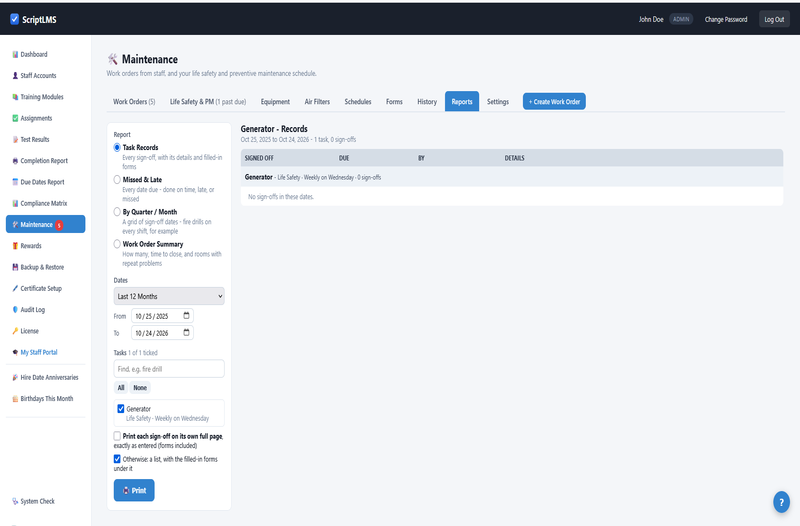
Task: Select the Reports tab
Action: coord(462,102)
